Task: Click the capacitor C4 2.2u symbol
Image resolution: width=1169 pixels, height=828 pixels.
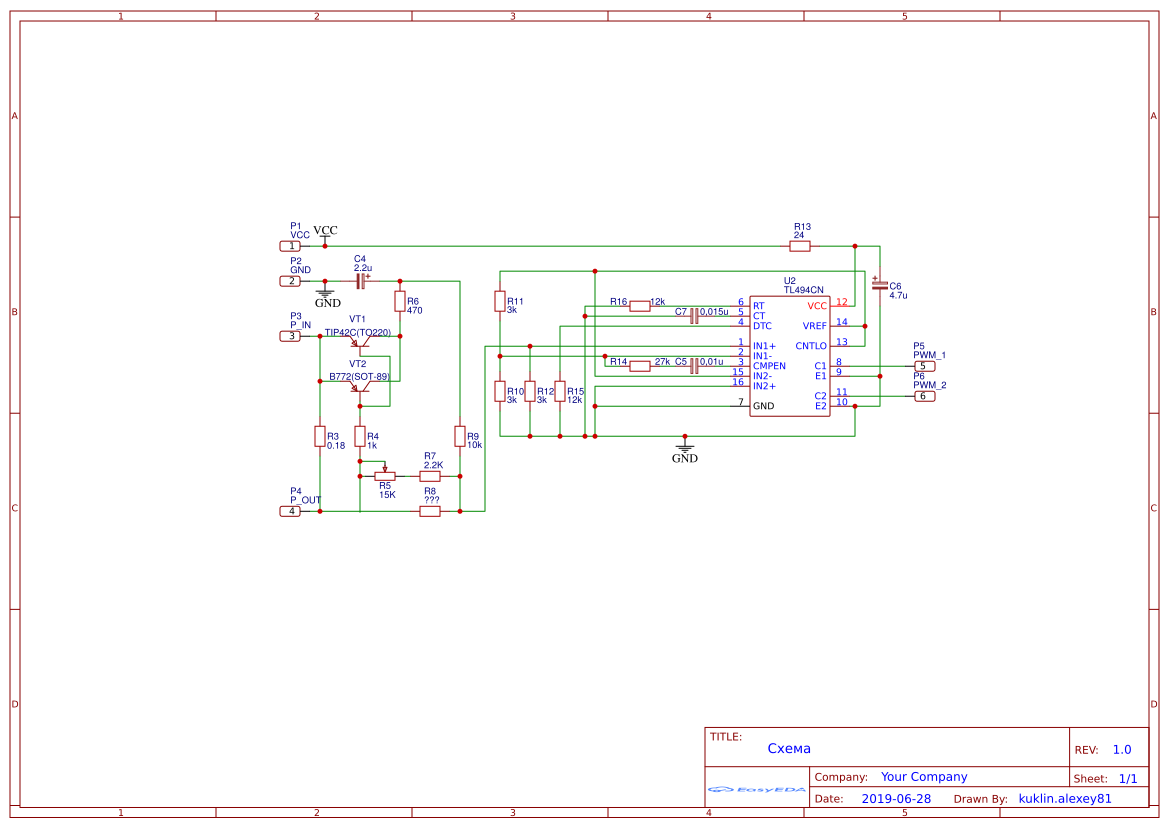Action: (x=360, y=281)
